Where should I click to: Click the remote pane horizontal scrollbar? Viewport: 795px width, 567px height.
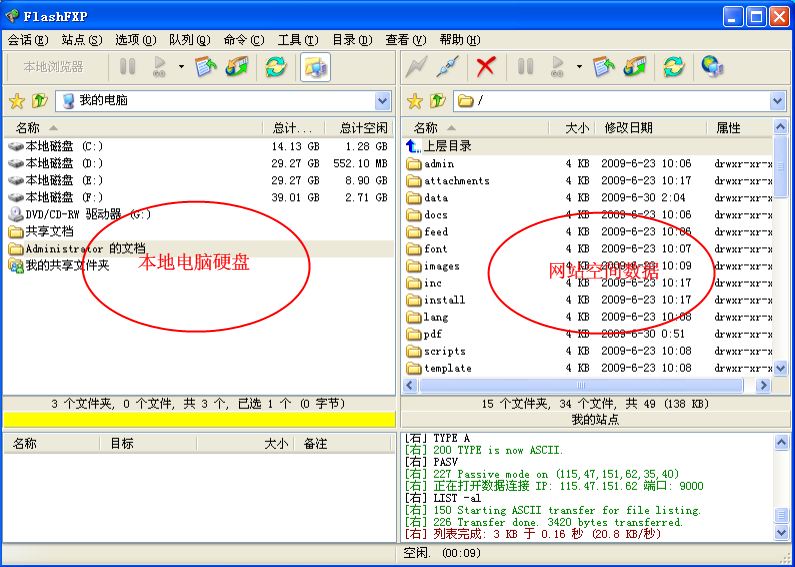(x=580, y=385)
